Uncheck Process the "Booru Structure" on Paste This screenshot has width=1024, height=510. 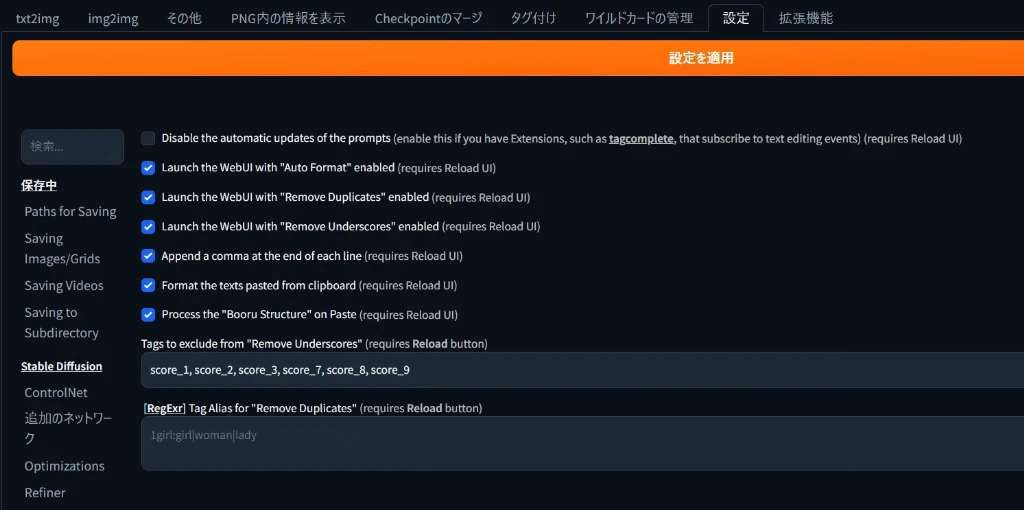tap(148, 315)
